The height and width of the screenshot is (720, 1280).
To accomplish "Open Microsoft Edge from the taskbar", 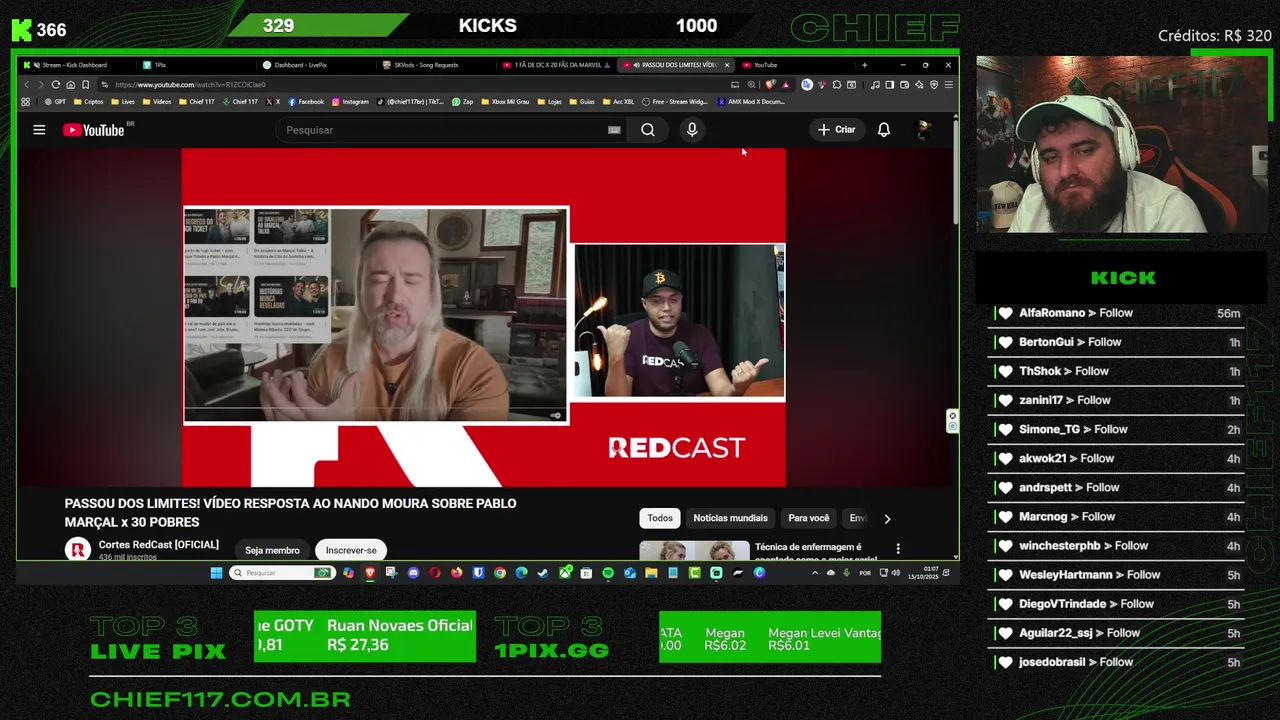I will pyautogui.click(x=522, y=573).
